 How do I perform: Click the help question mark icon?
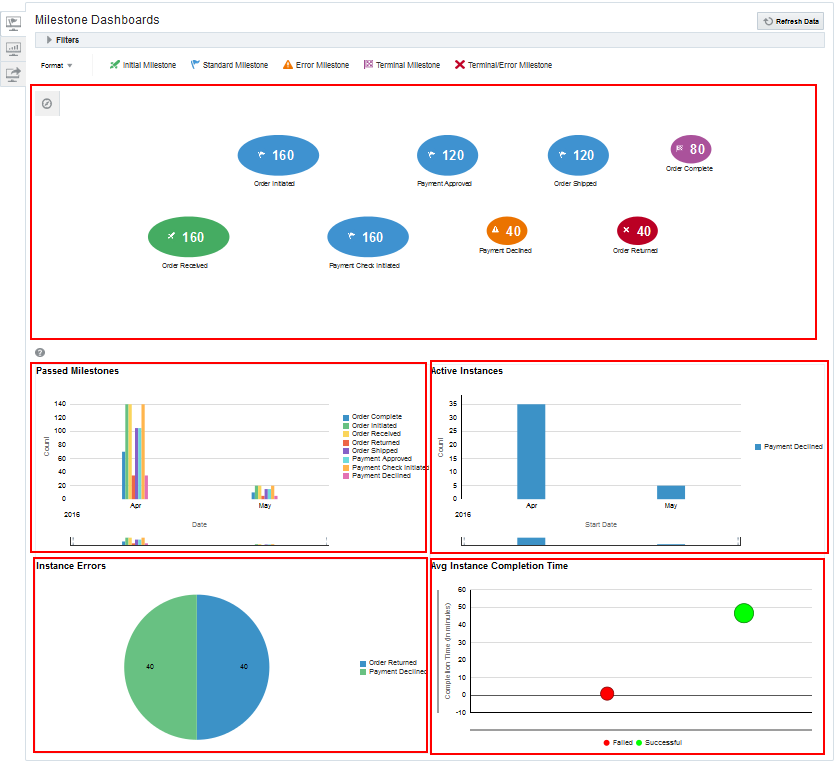(x=40, y=352)
